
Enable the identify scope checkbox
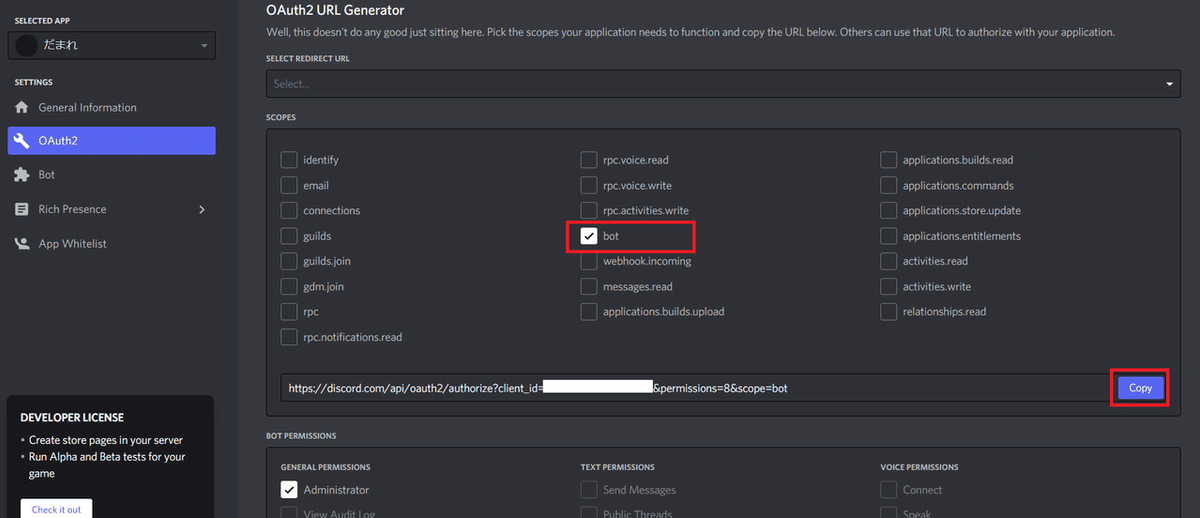(289, 160)
